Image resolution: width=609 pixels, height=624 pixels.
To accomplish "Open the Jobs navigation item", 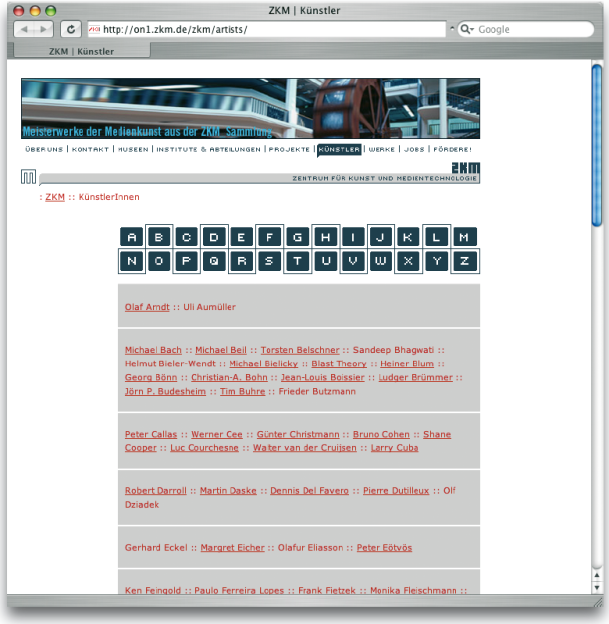I will [414, 149].
